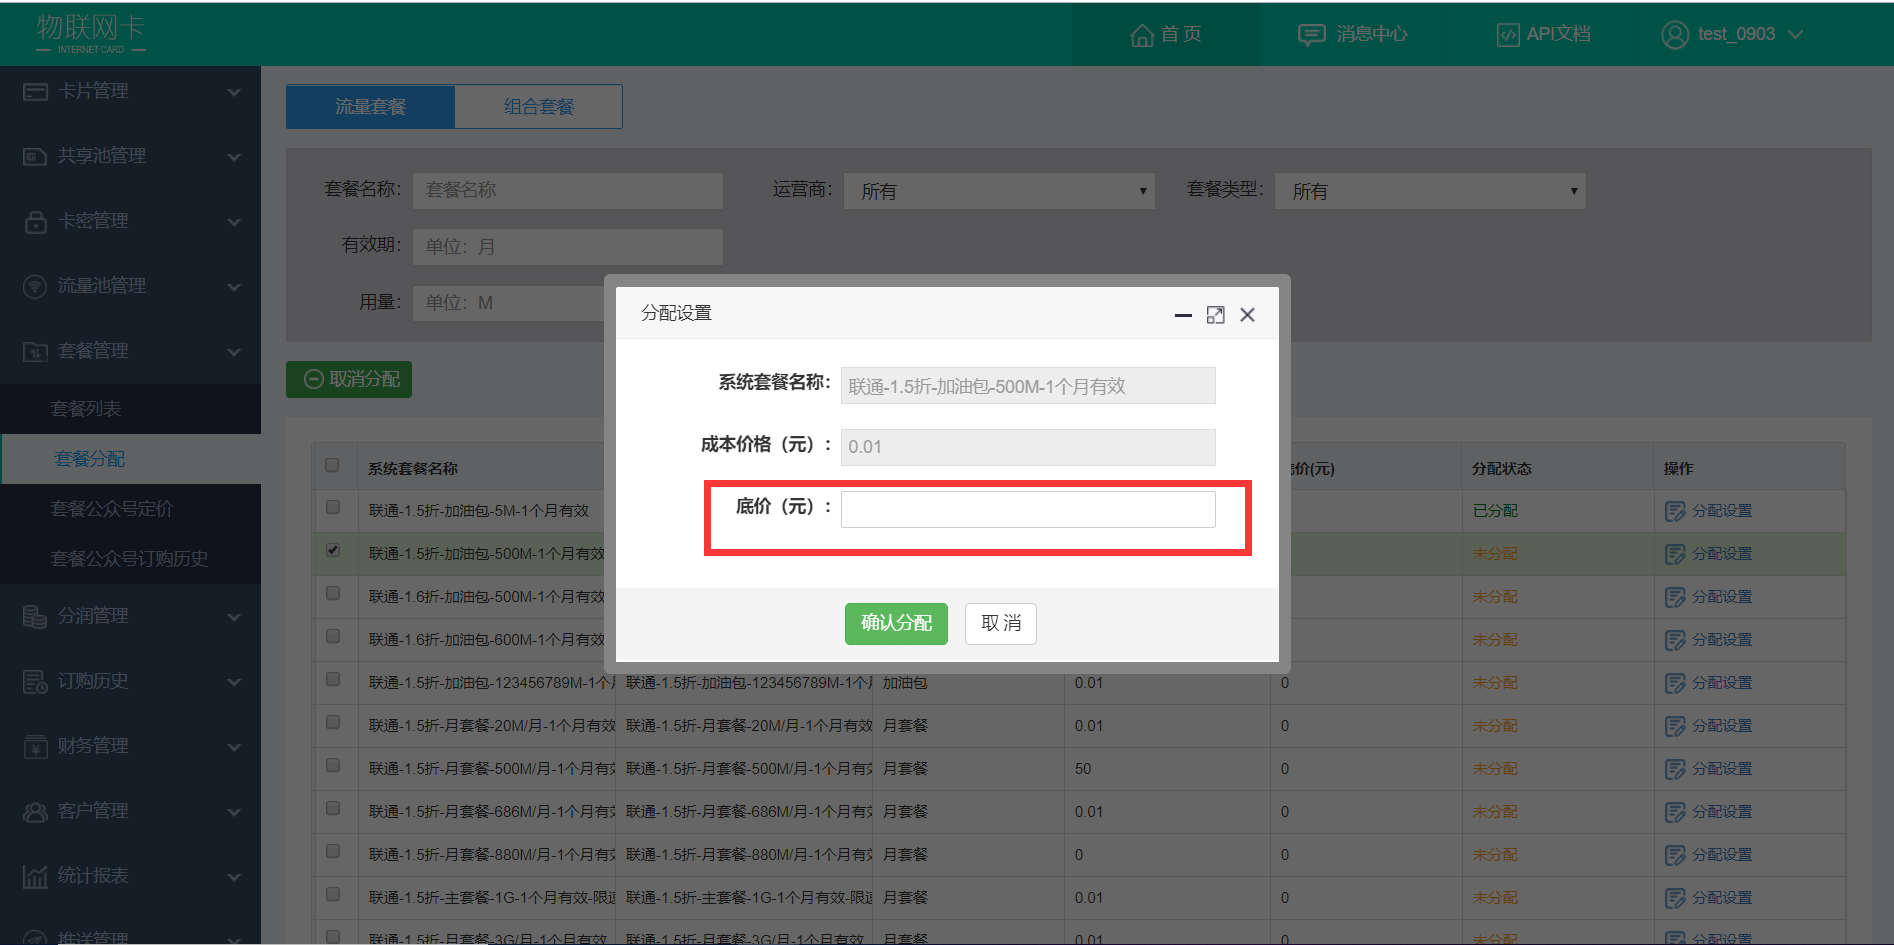This screenshot has width=1894, height=945.
Task: Check the 联通-1.5折-加油包-5M row checkbox
Action: coord(333,508)
